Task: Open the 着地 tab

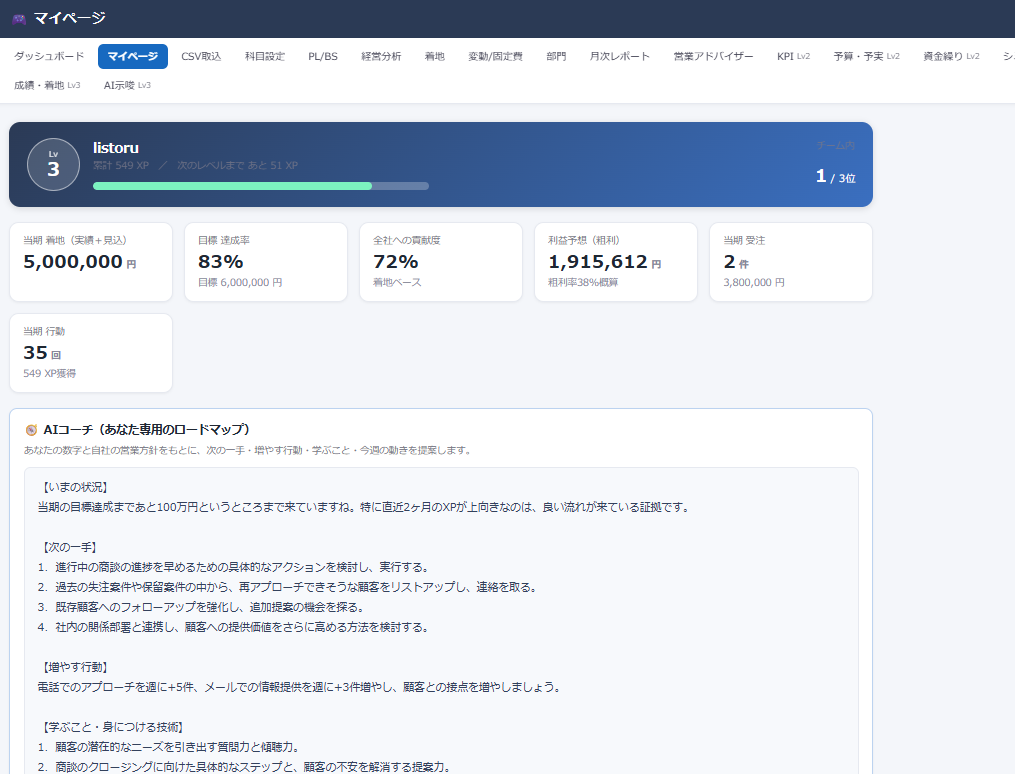Action: click(435, 56)
